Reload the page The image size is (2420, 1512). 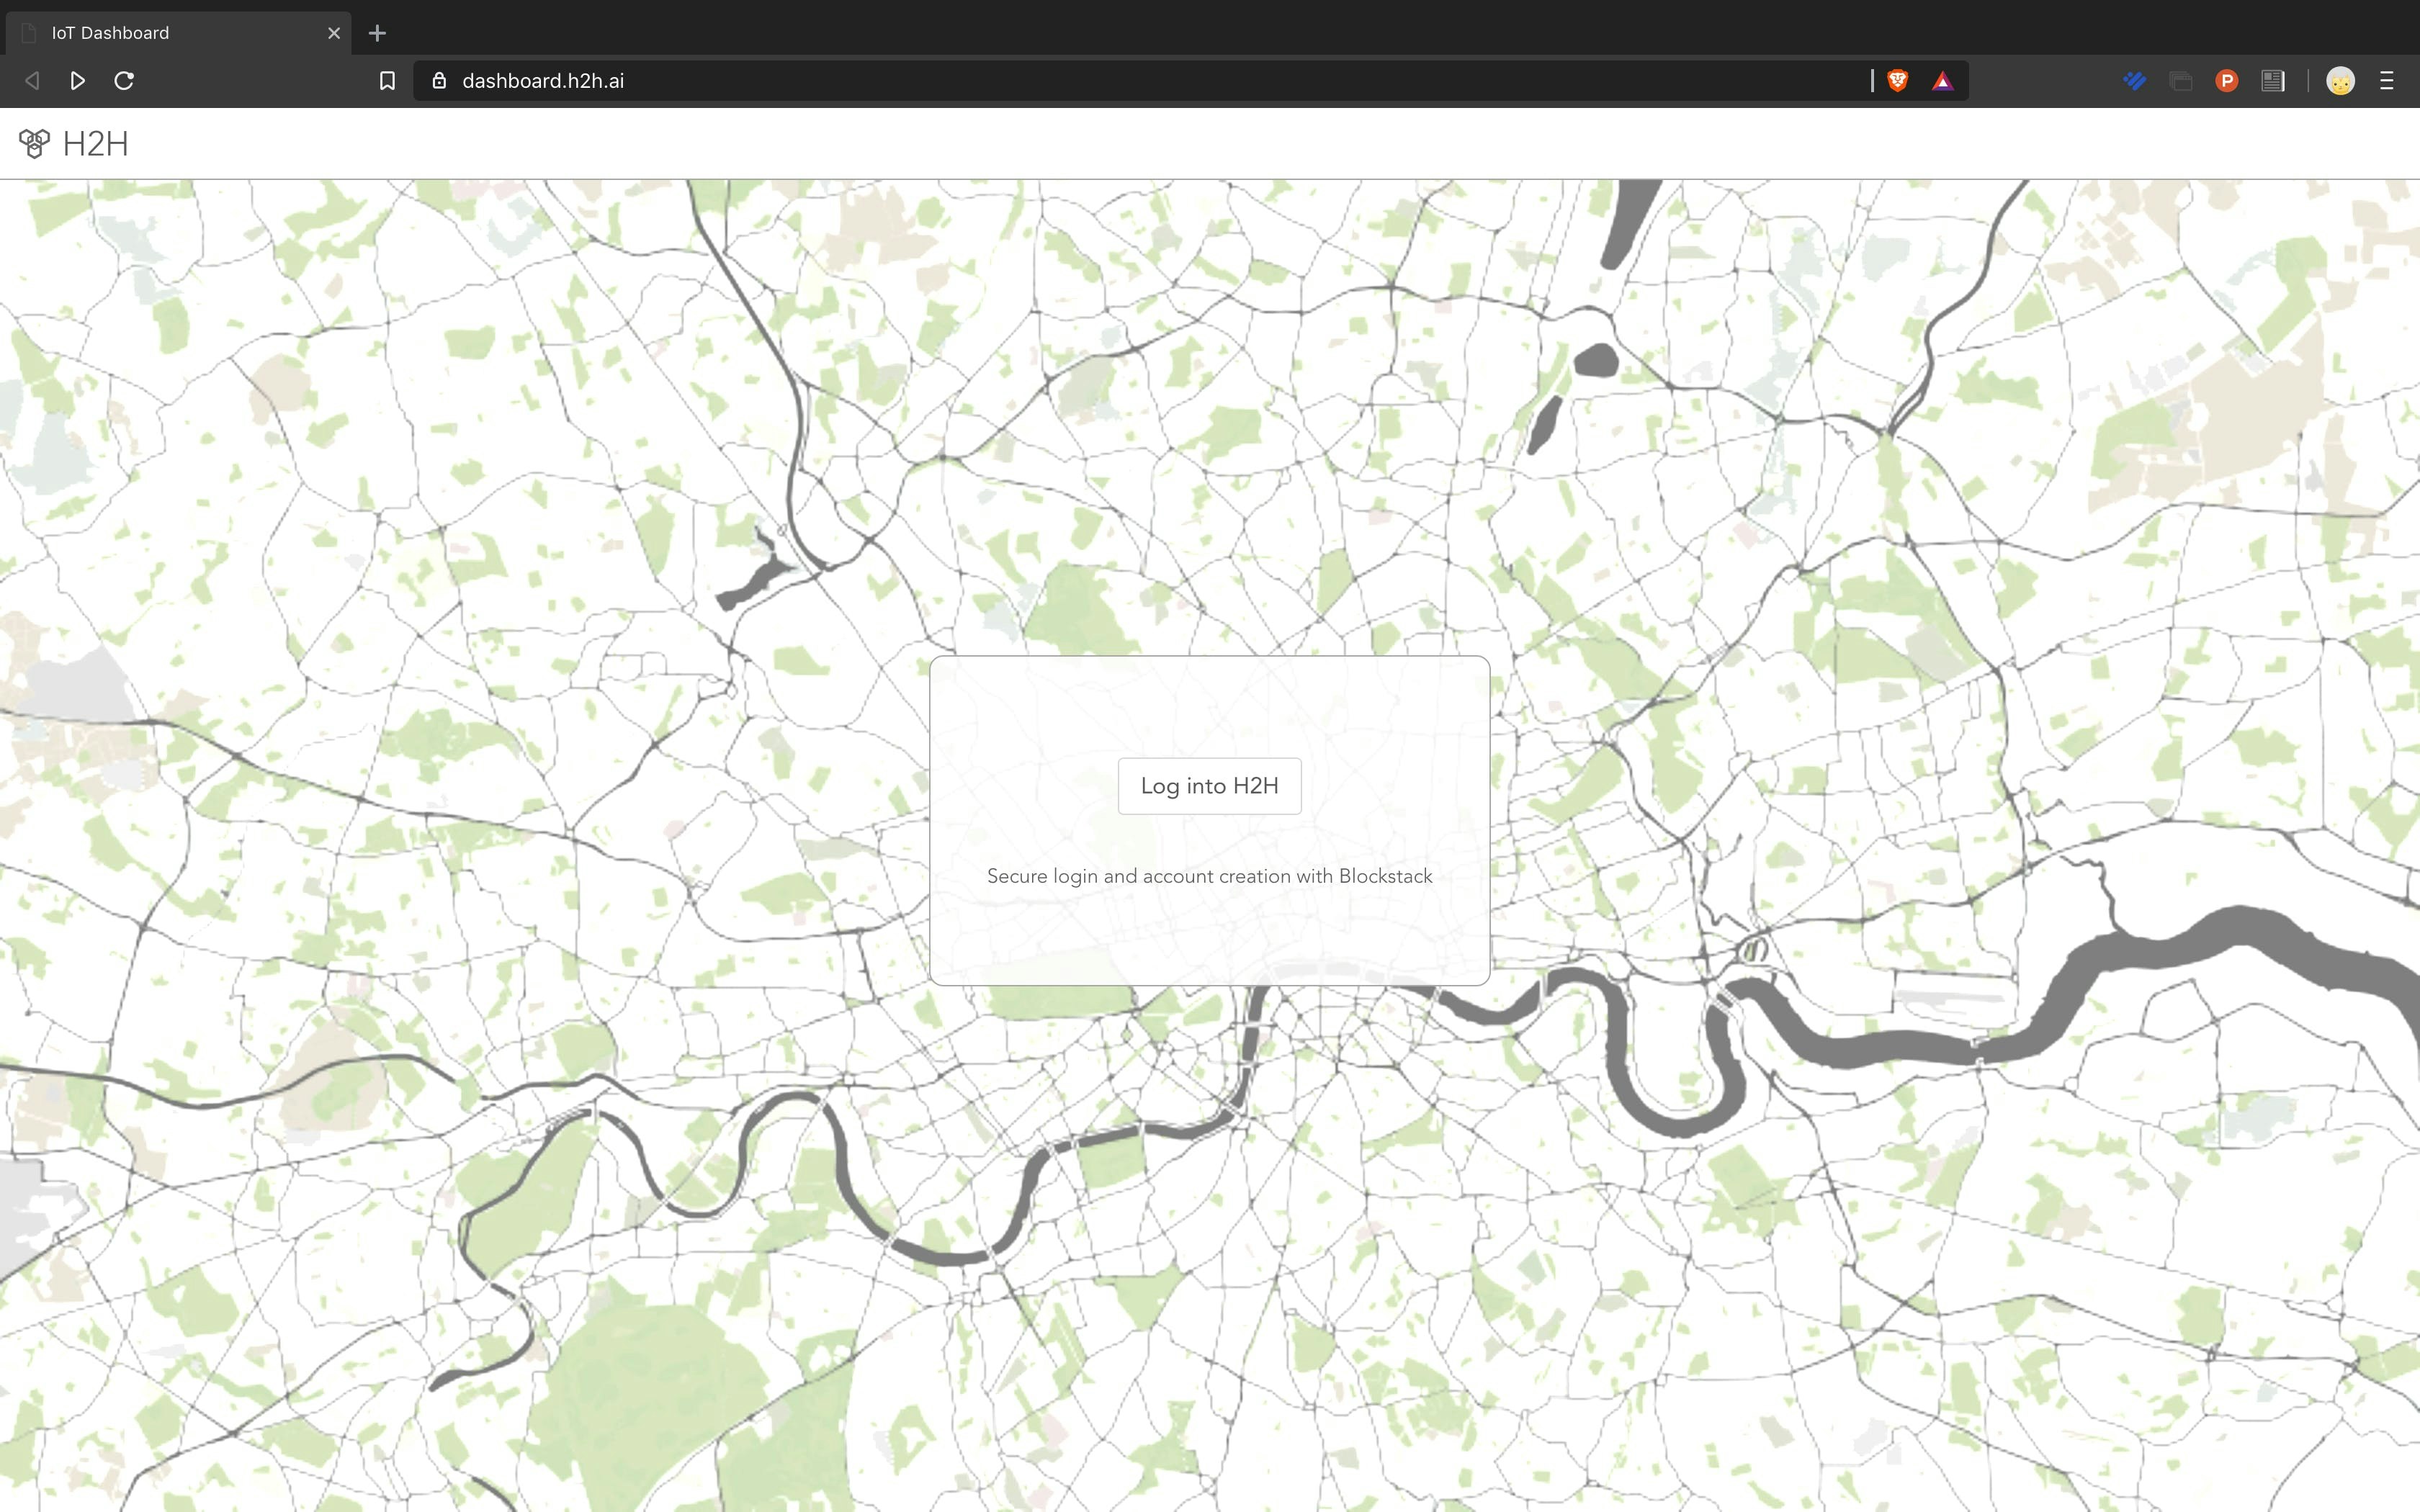point(124,81)
